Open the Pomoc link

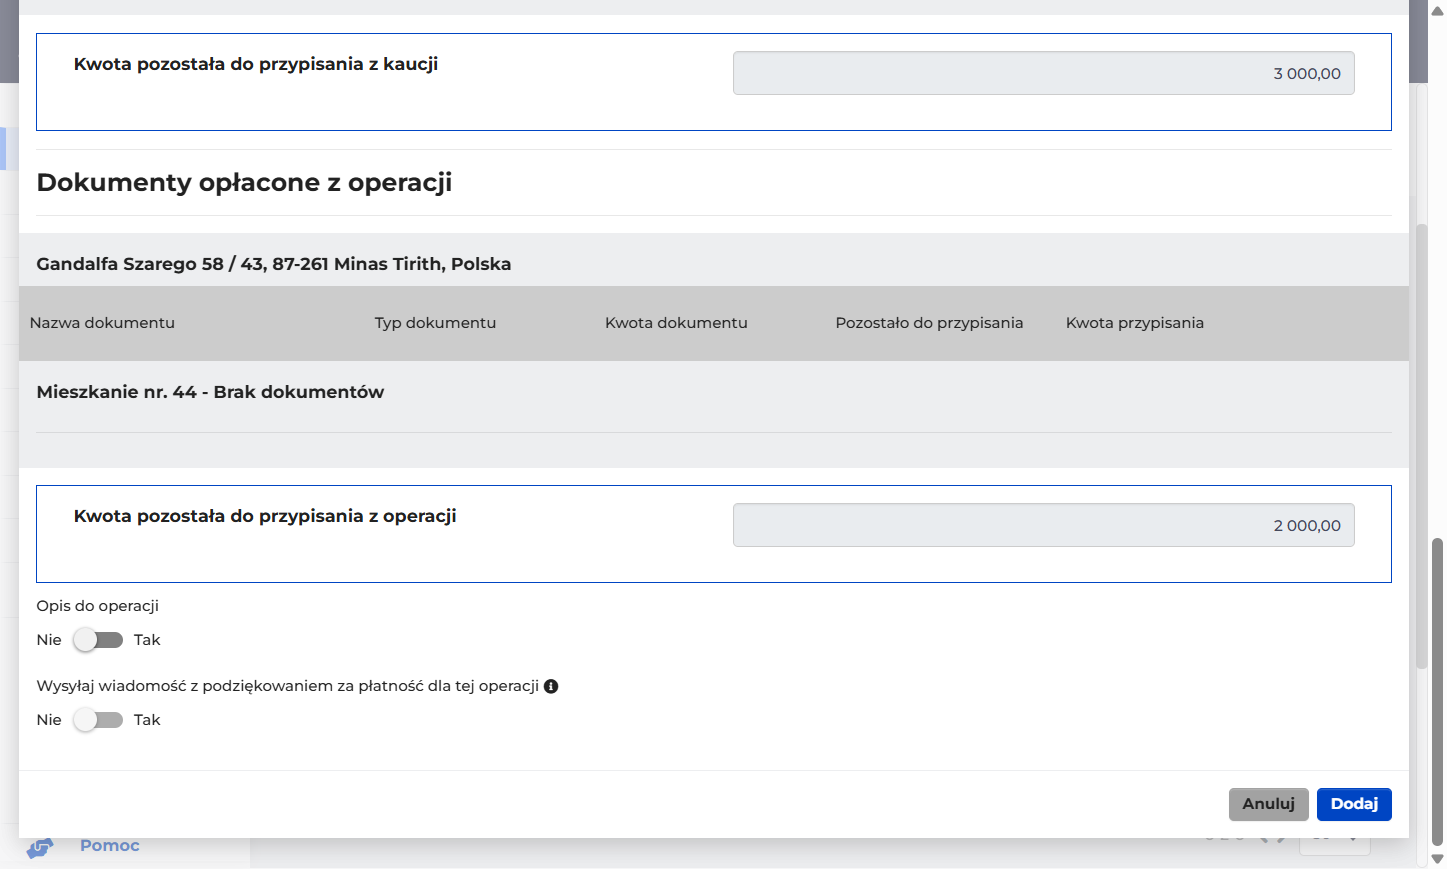(x=110, y=846)
